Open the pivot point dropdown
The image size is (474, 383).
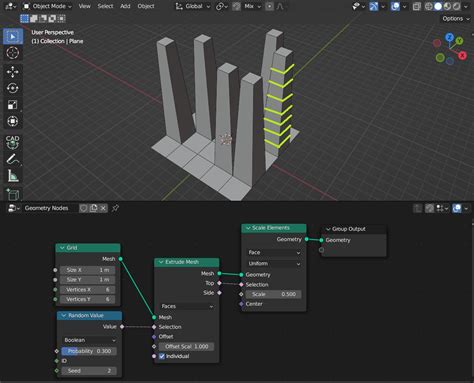222,6
